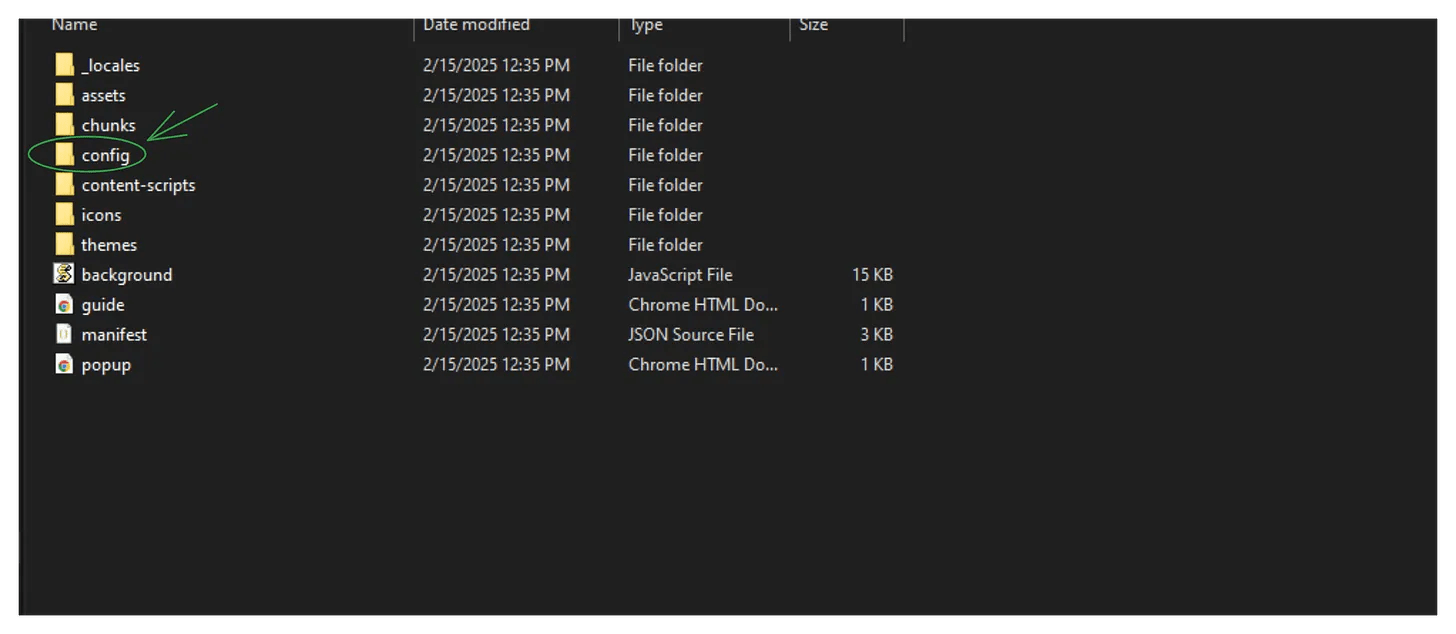Screen dimensions: 1456x634
Task: Select the manifest JSON file
Action: (x=113, y=334)
